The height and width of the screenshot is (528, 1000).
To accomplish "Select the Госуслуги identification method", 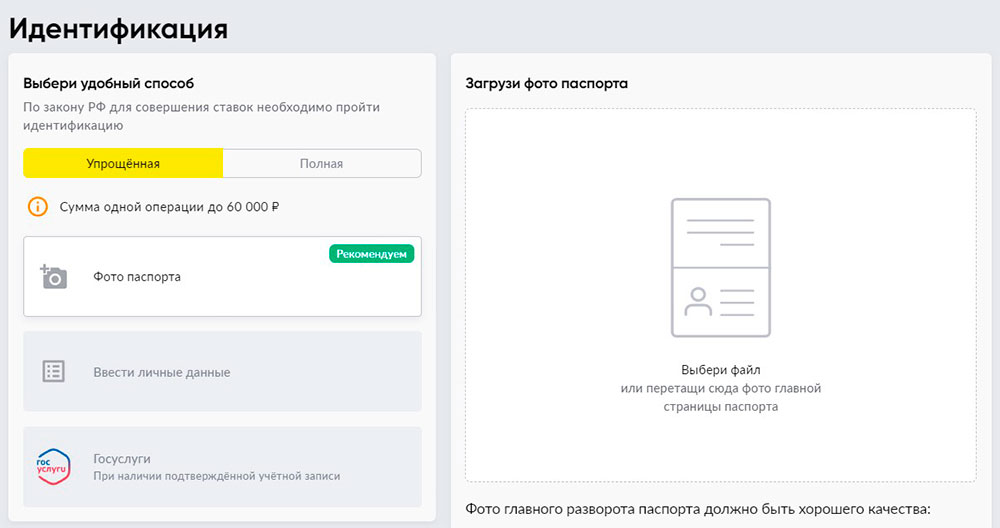I will 223,467.
